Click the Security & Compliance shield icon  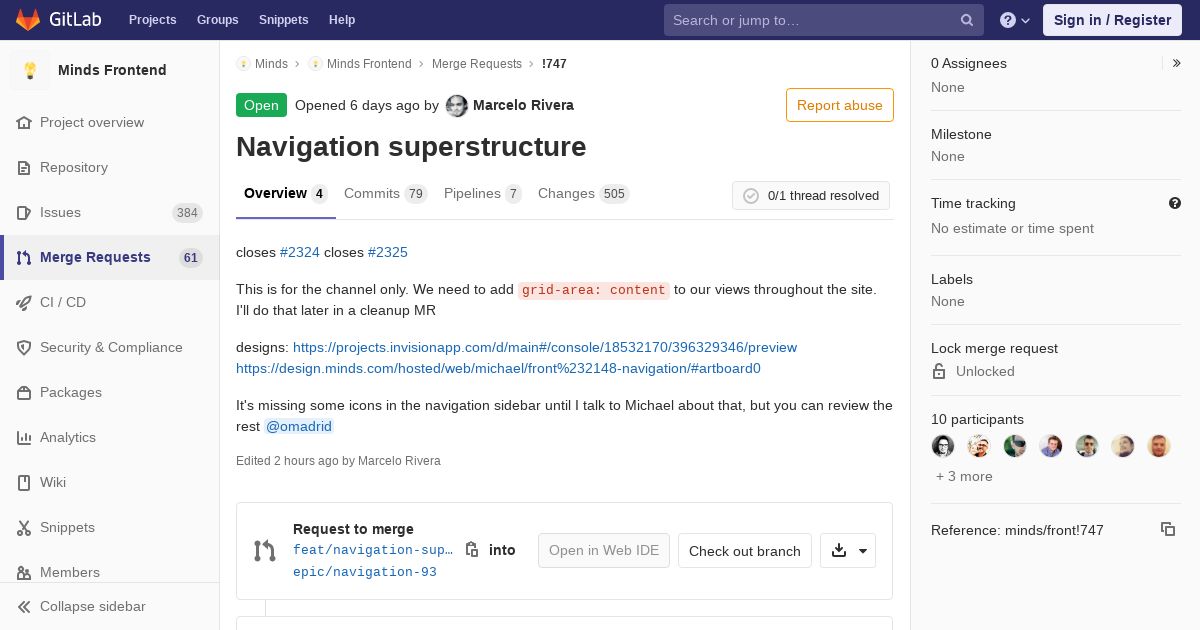tap(24, 347)
